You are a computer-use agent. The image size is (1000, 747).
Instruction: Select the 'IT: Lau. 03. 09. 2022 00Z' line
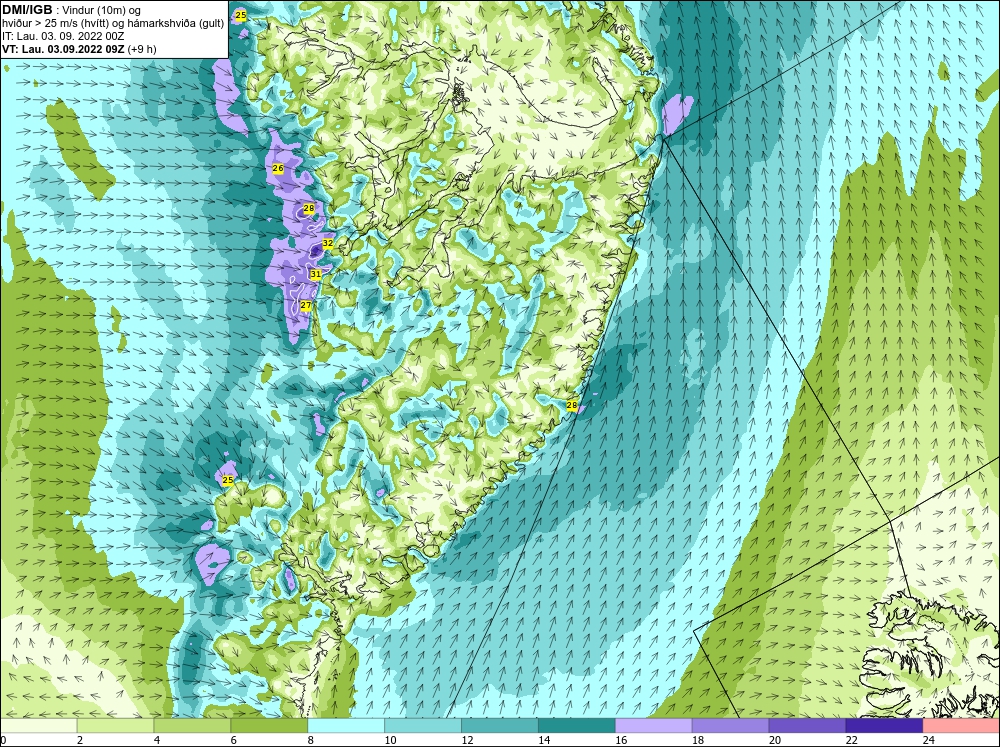tap(63, 36)
